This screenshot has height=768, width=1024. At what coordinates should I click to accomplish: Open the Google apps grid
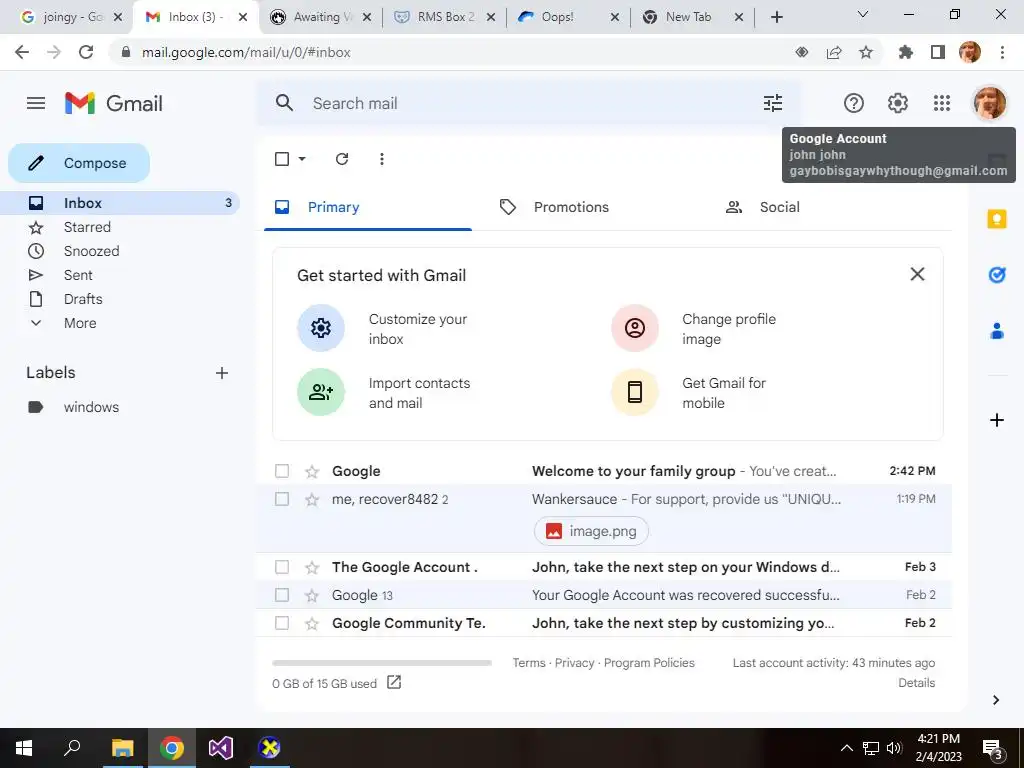coord(942,103)
